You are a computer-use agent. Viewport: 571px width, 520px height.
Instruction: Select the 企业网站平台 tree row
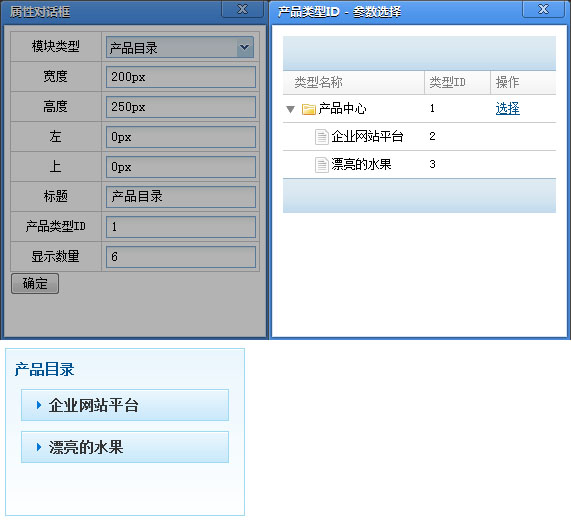pyautogui.click(x=419, y=137)
